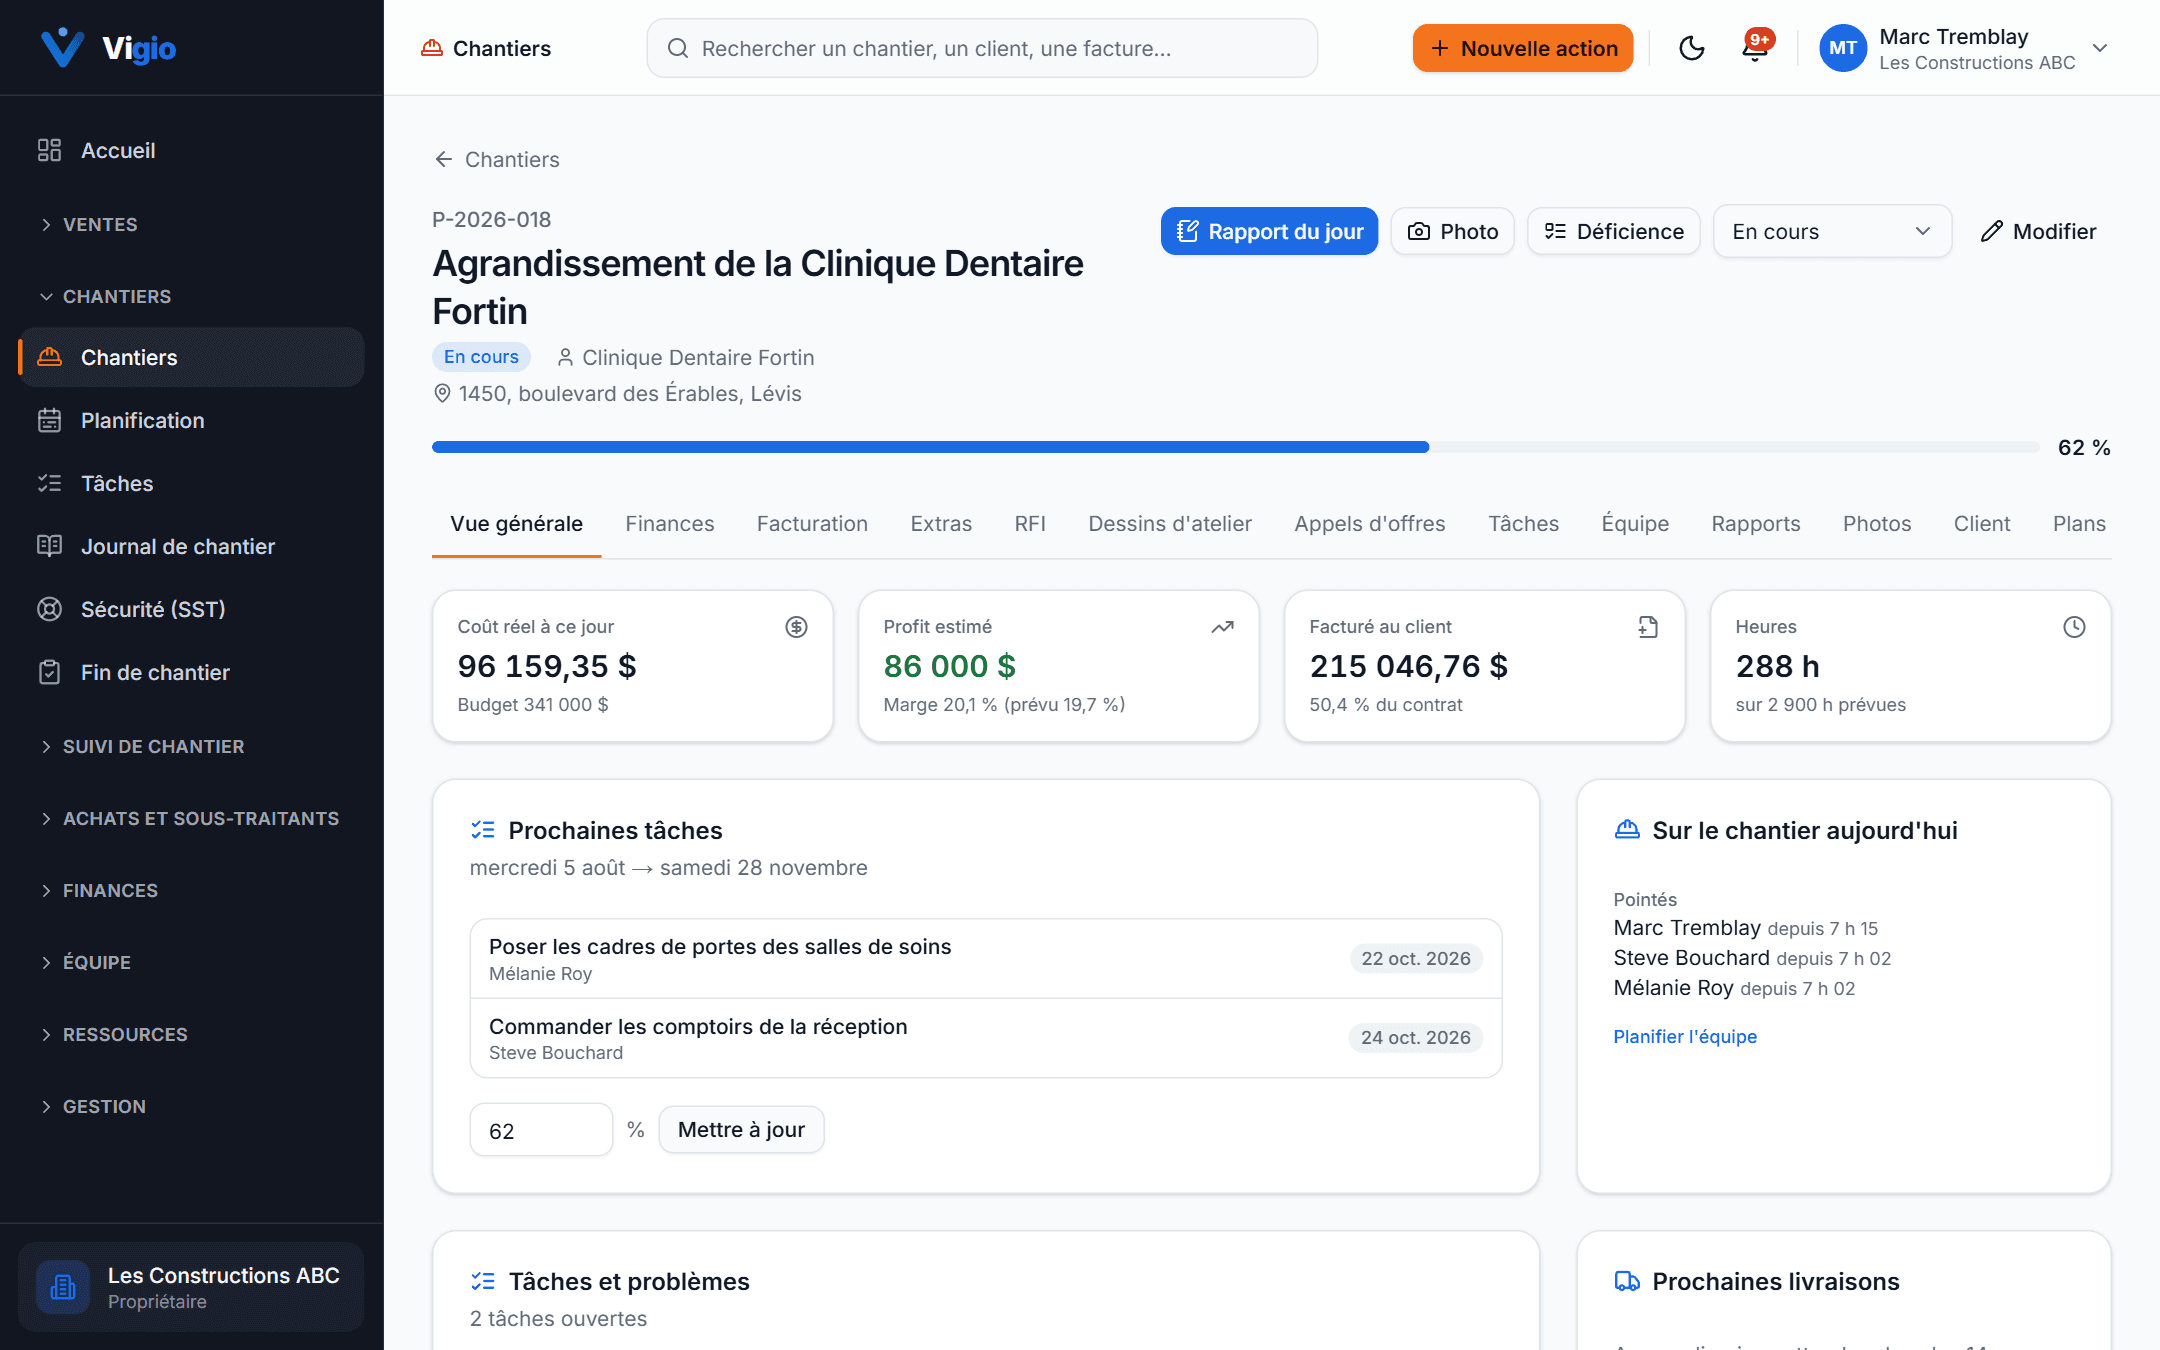2160x1350 pixels.
Task: Click the clock icon in Heures card
Action: tap(2074, 627)
